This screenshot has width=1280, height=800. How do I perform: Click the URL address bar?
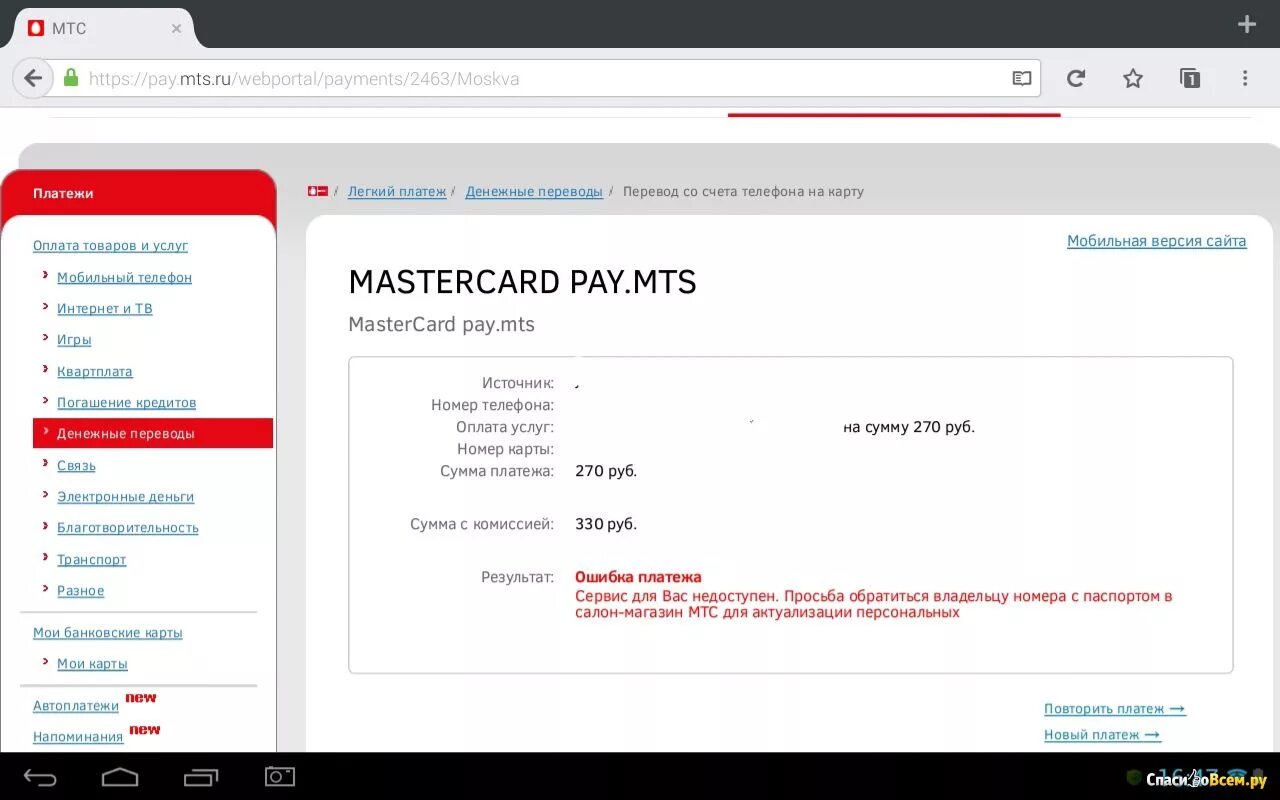540,78
